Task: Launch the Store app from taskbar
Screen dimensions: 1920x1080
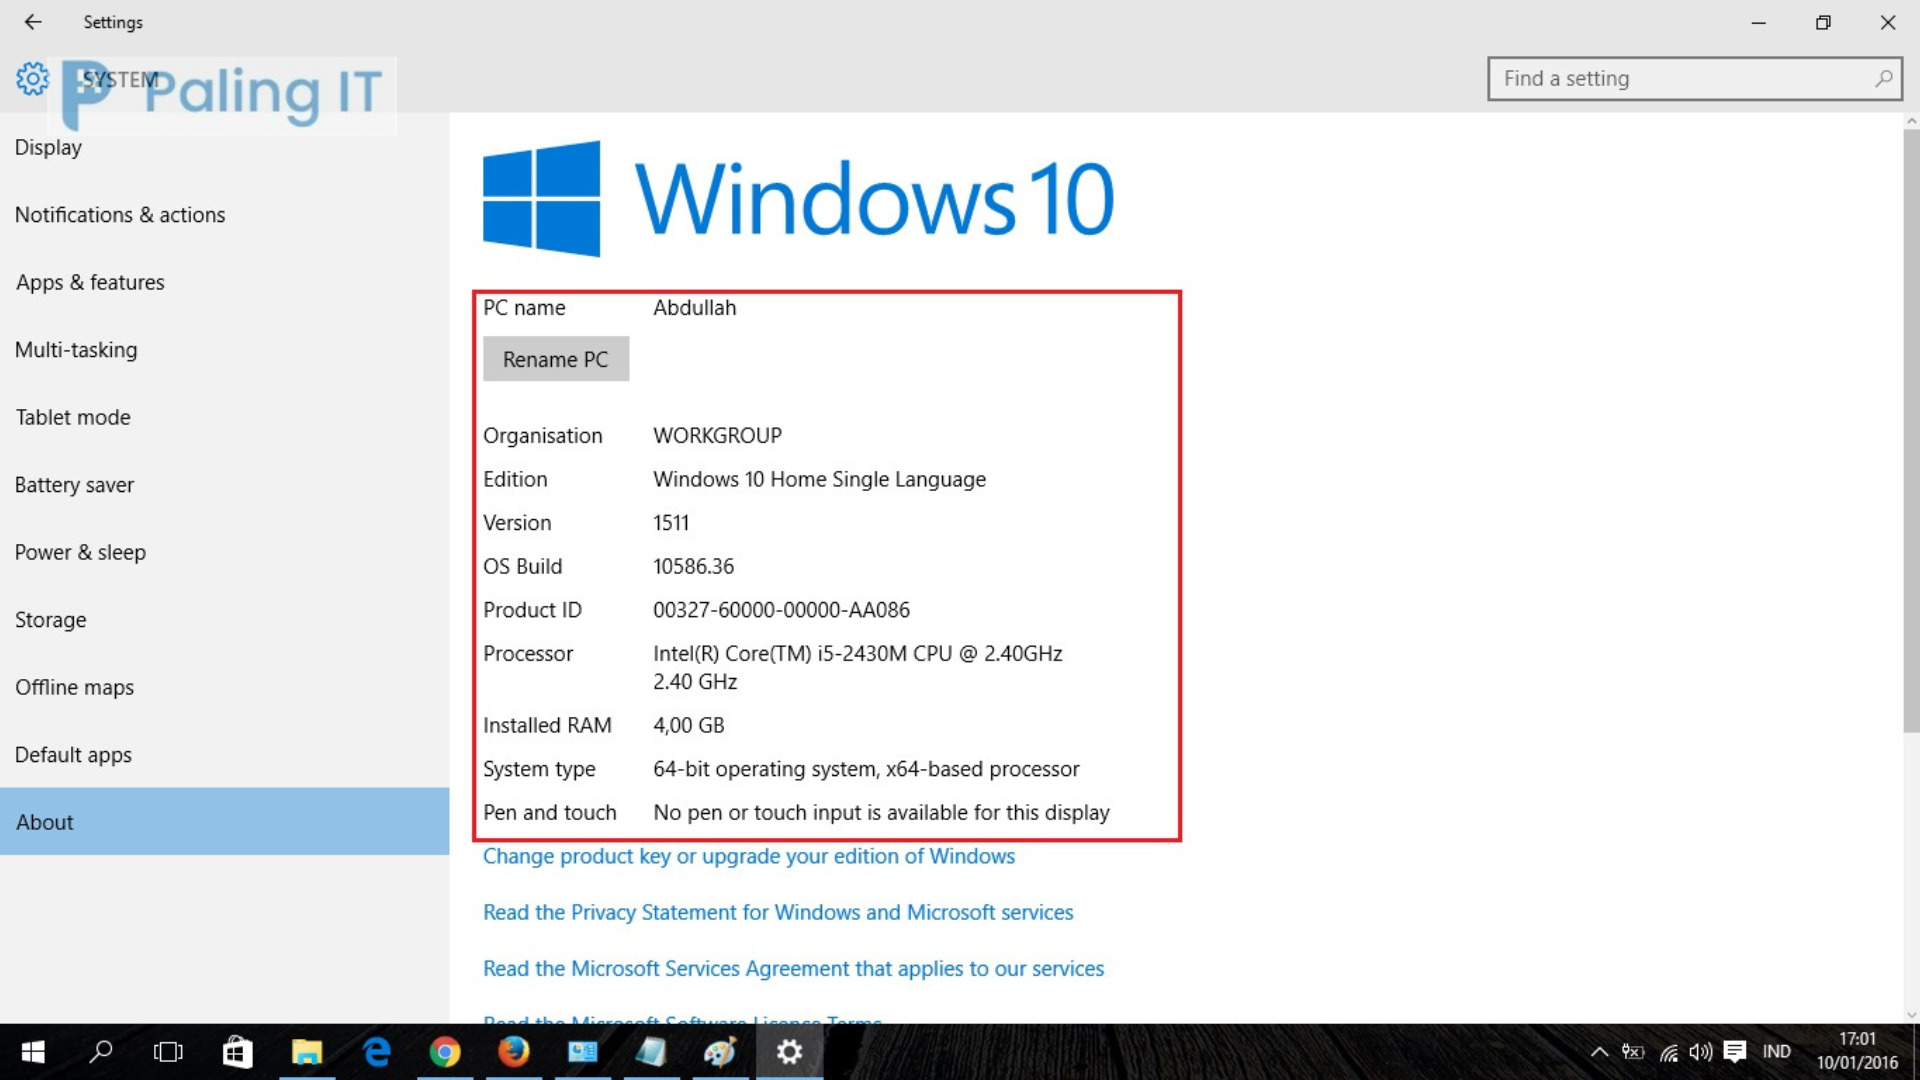Action: [x=237, y=1052]
